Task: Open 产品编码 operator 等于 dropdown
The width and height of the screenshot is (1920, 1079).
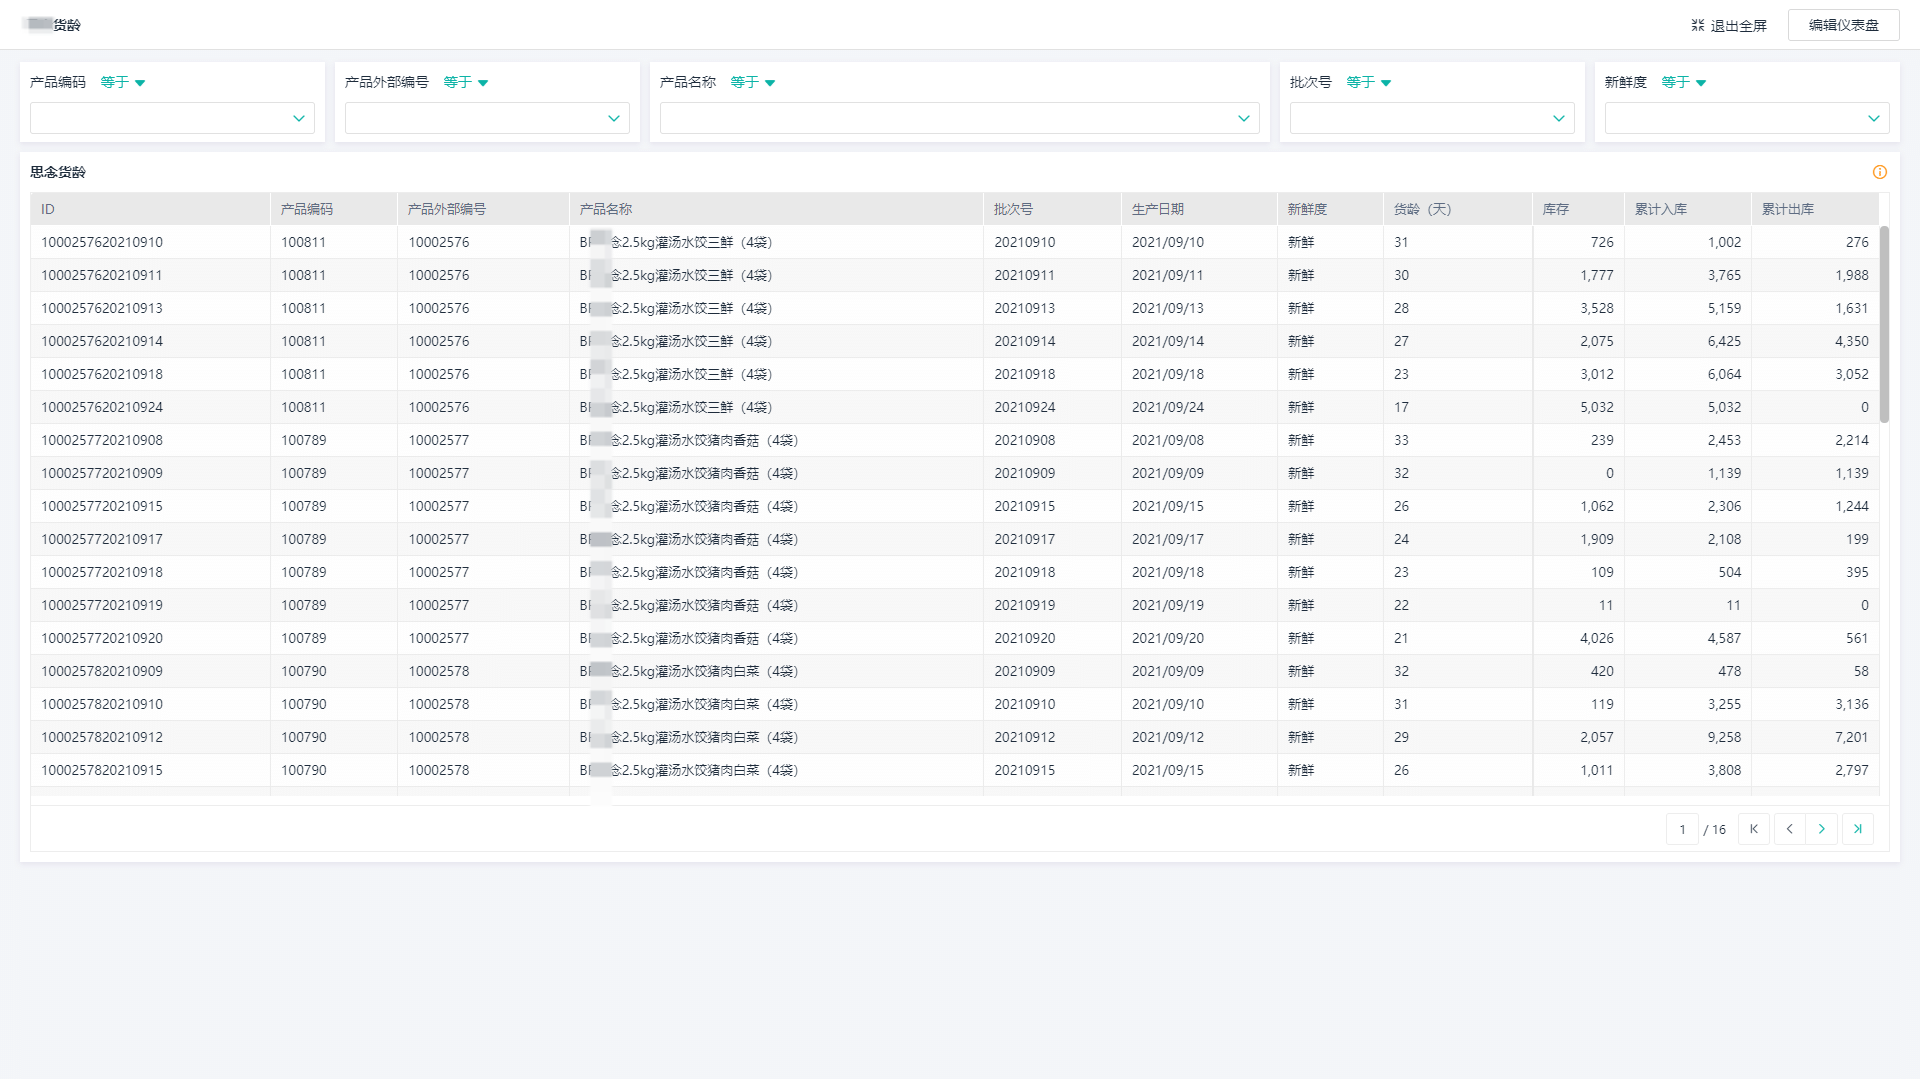Action: [x=123, y=82]
